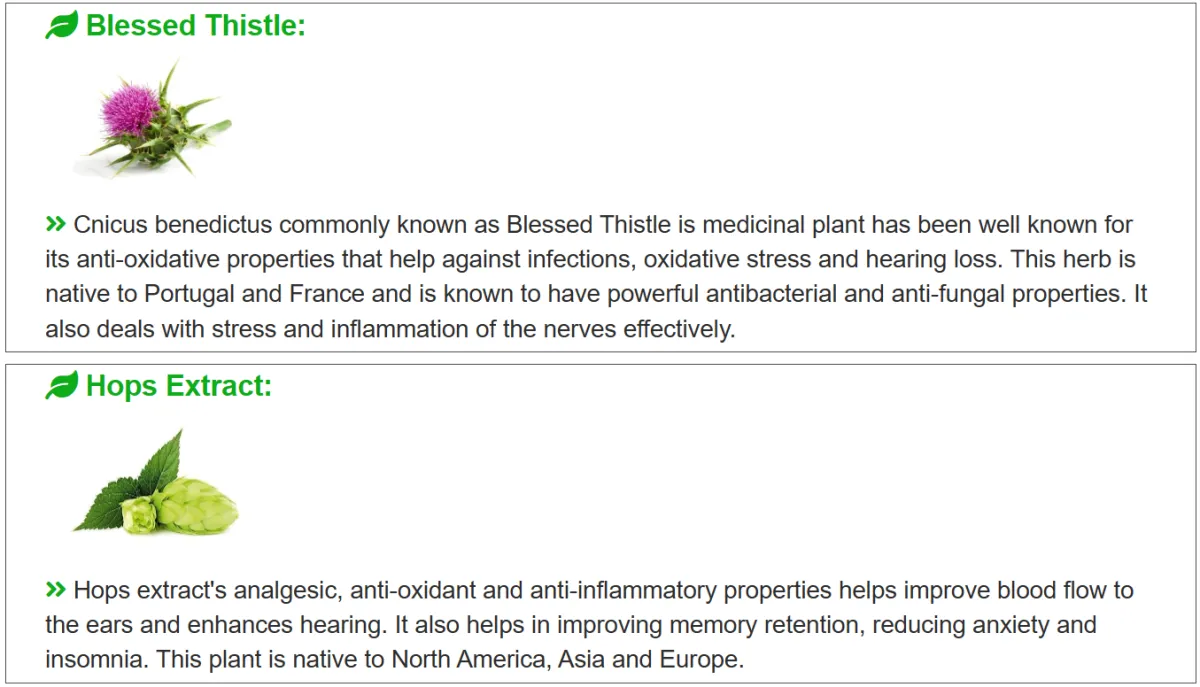Click the Hops Extract heading text
This screenshot has height=687, width=1200.
point(179,386)
